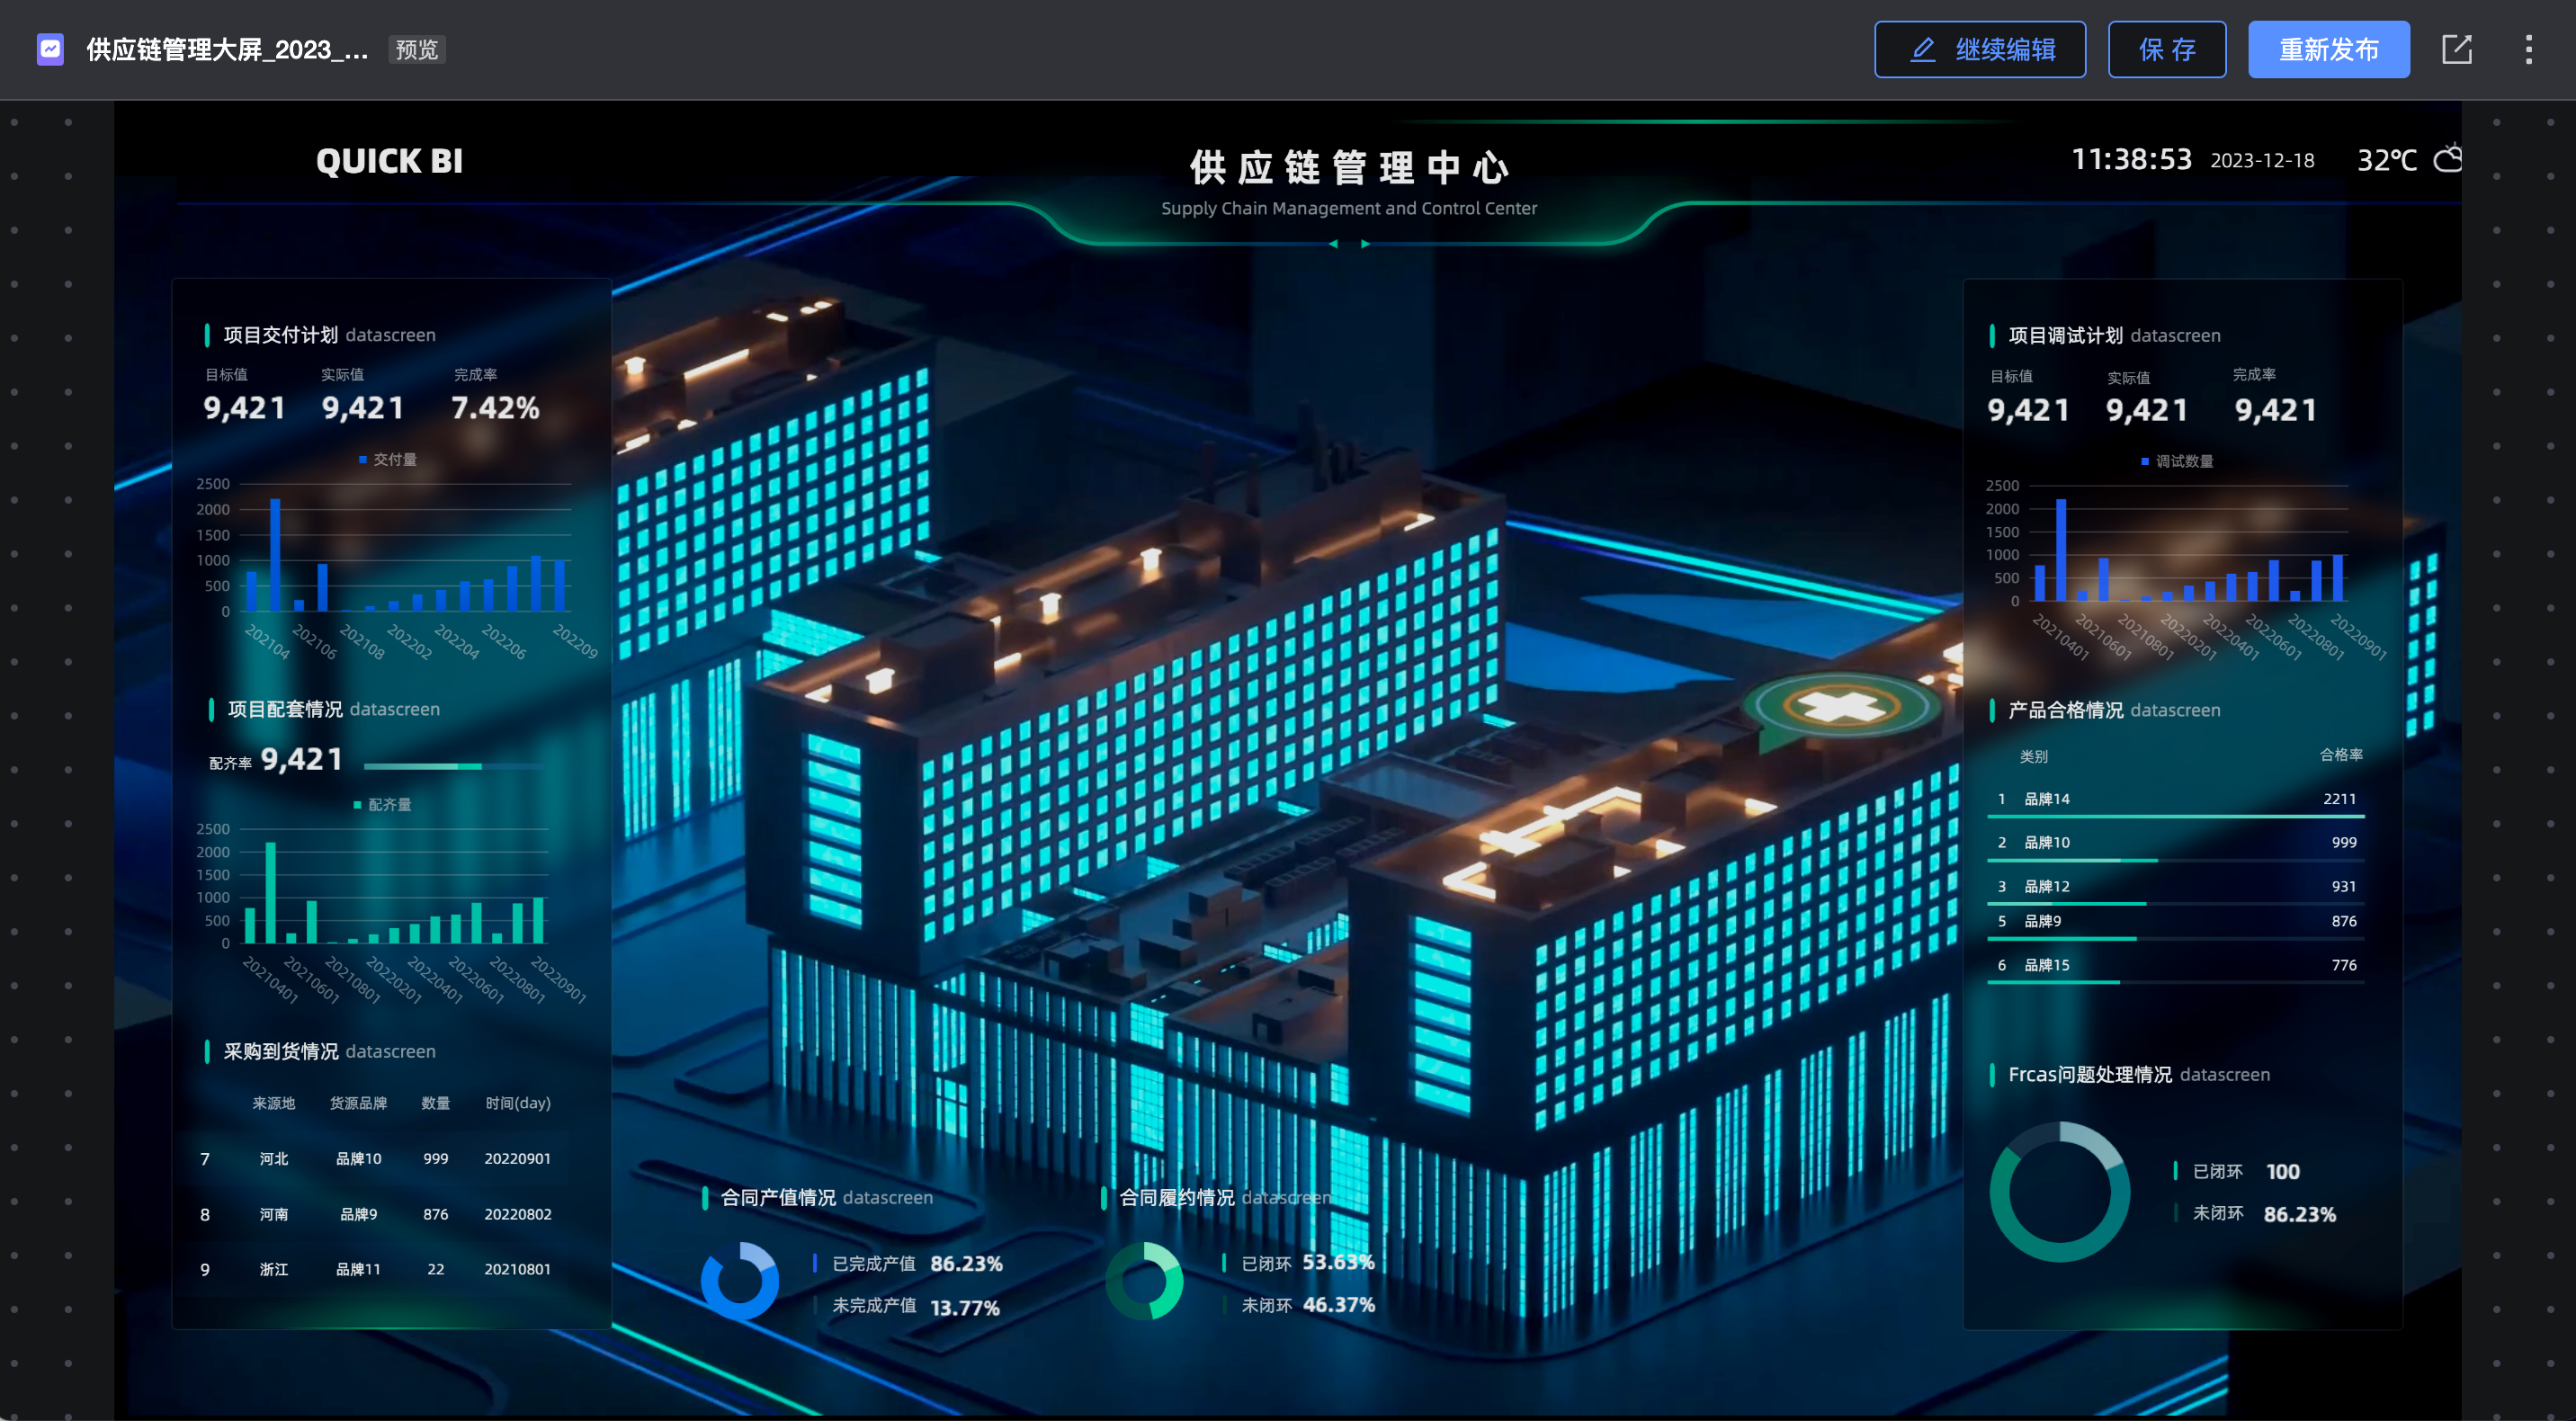The width and height of the screenshot is (2576, 1421).
Task: Click the 供应链管理中心 heading
Action: click(1349, 167)
